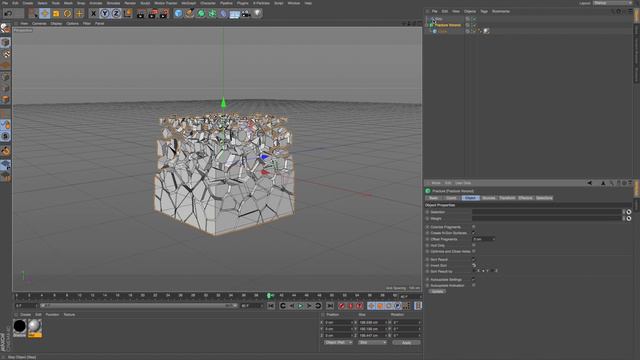This screenshot has height=360, width=640.
Task: Add a Camera object
Action: (x=246, y=13)
